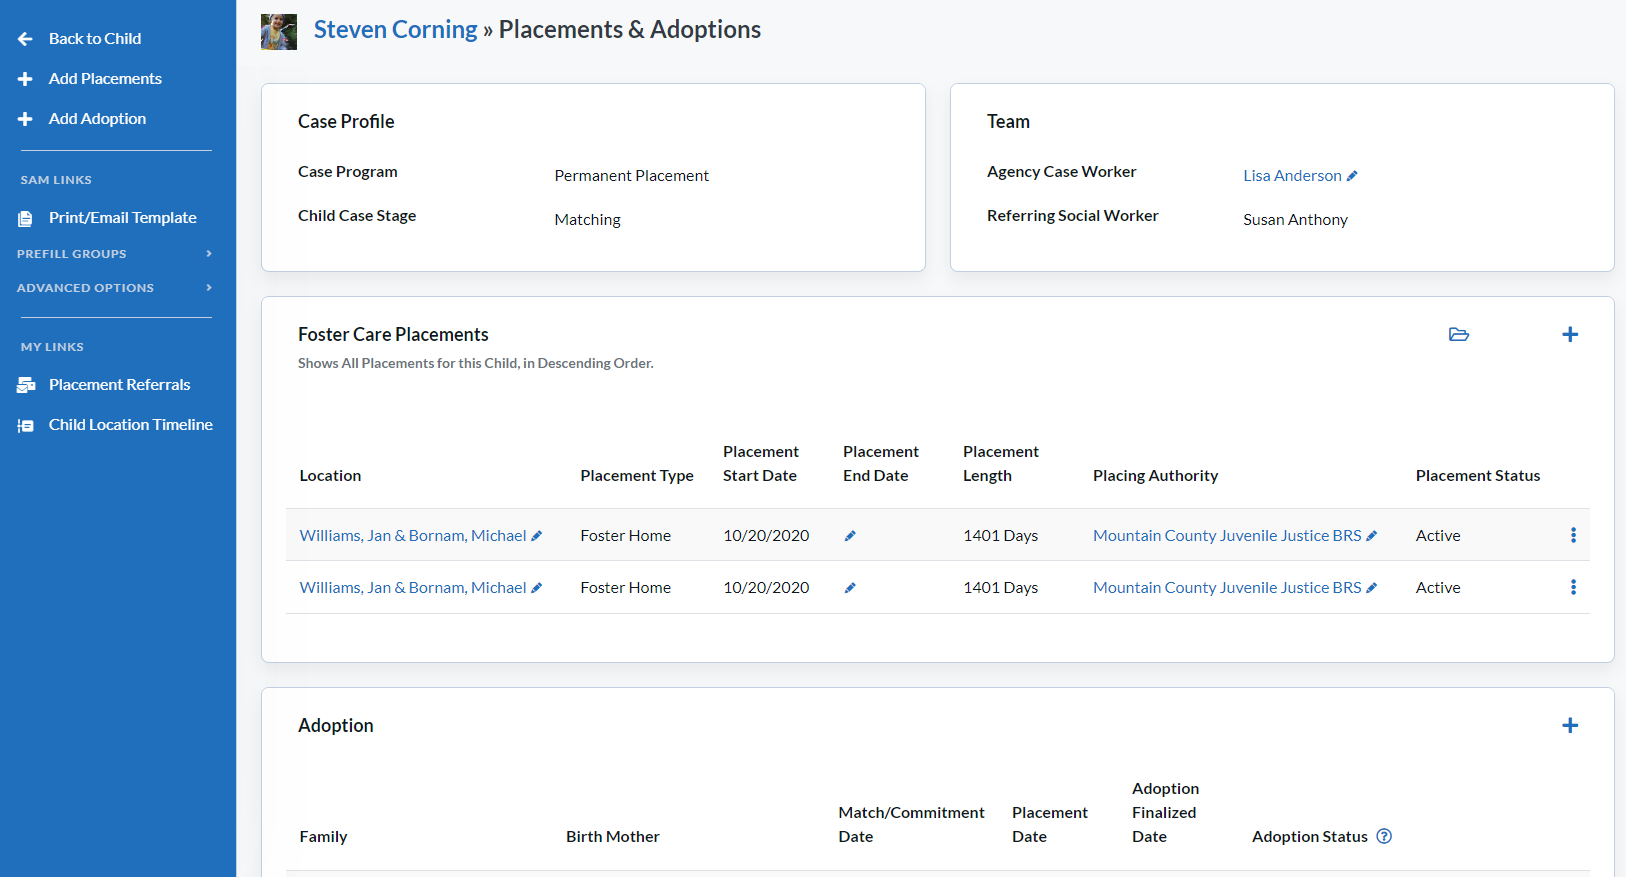Expand Advanced Options section
This screenshot has height=877, width=1626.
(x=115, y=288)
